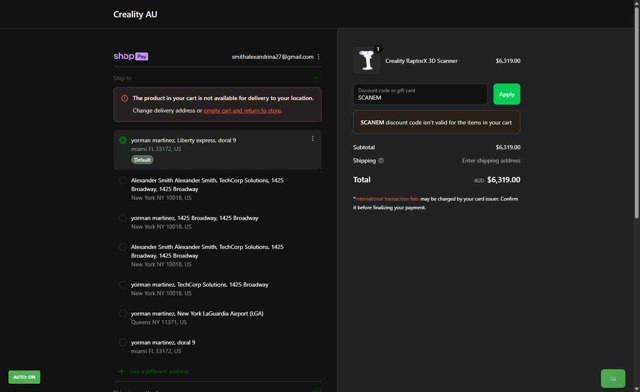The width and height of the screenshot is (640, 392).
Task: Open the Creality RaptorX 3D Scanner thumbnail
Action: coord(366,60)
